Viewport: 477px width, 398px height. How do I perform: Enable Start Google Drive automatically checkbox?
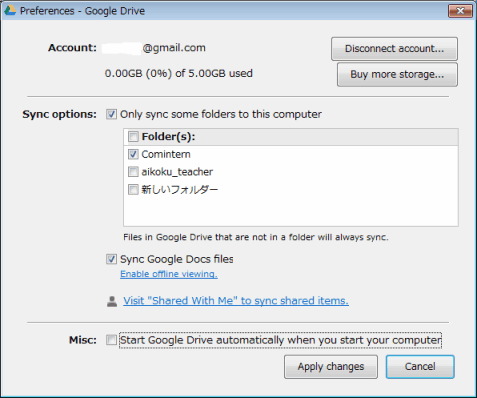(111, 340)
